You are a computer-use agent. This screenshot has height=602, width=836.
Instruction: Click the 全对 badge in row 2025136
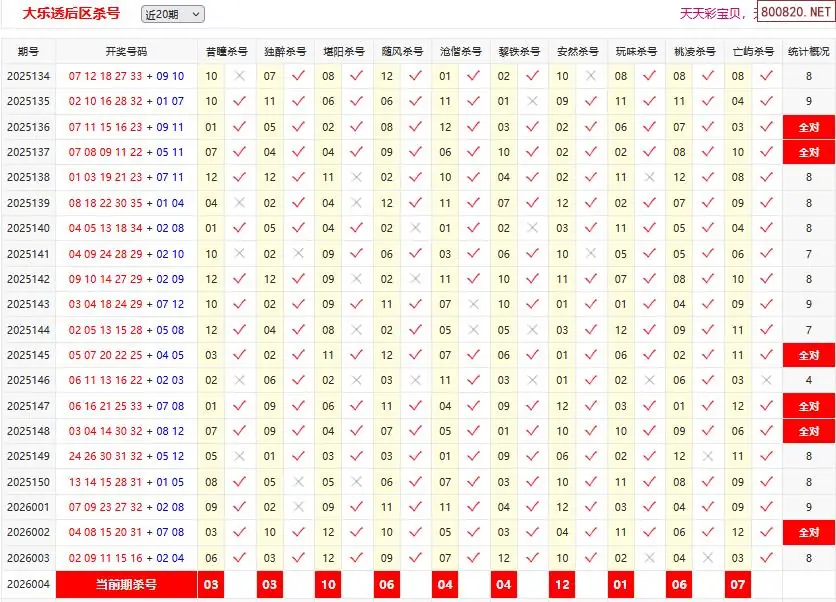point(808,127)
